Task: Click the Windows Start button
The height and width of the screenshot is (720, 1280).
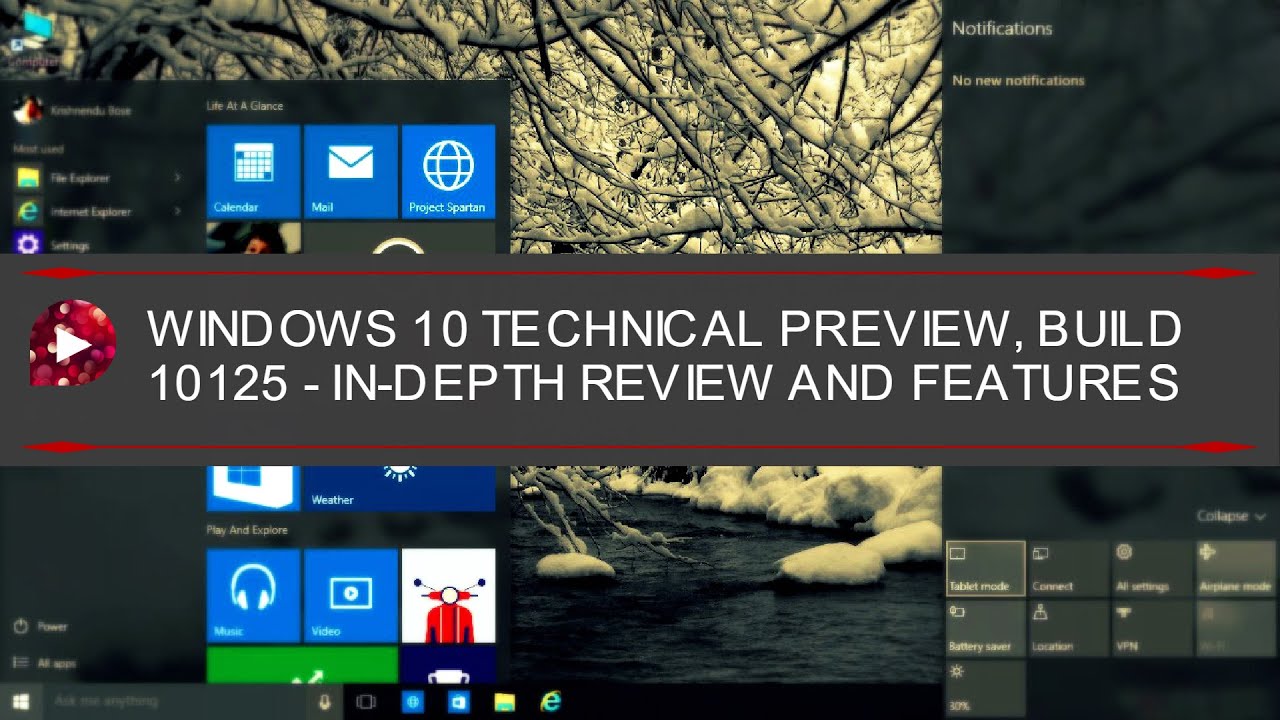Action: click(20, 701)
